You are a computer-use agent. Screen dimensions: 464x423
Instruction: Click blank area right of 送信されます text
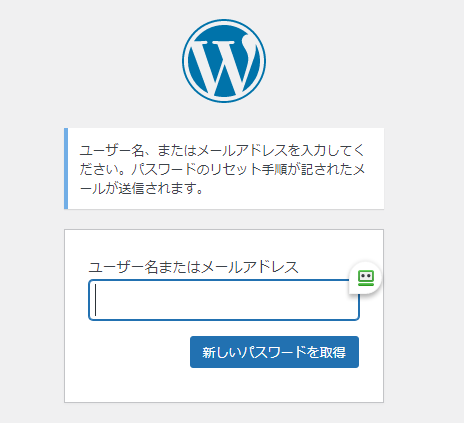pyautogui.click(x=290, y=189)
